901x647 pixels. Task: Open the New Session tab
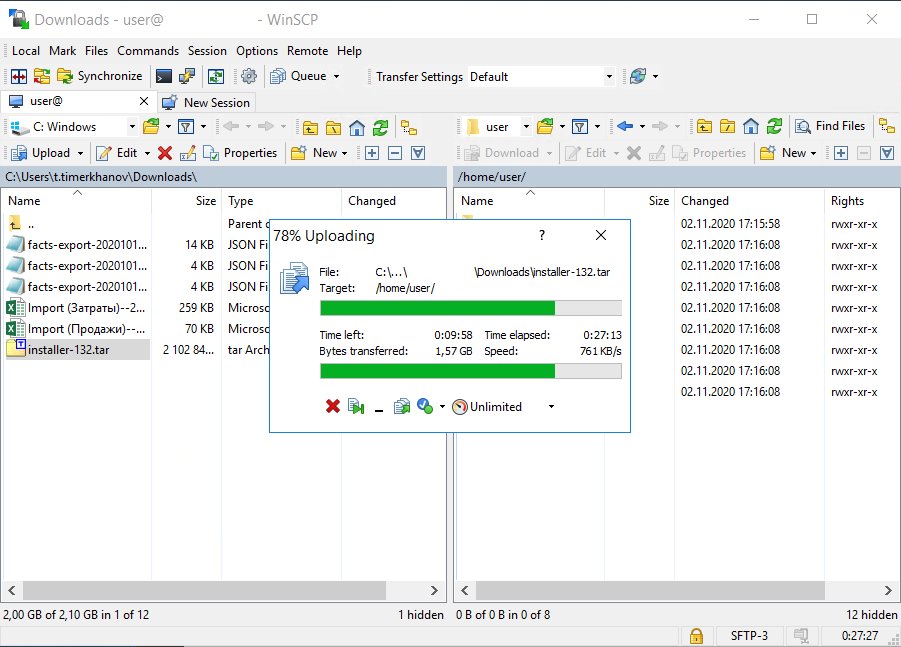click(206, 102)
